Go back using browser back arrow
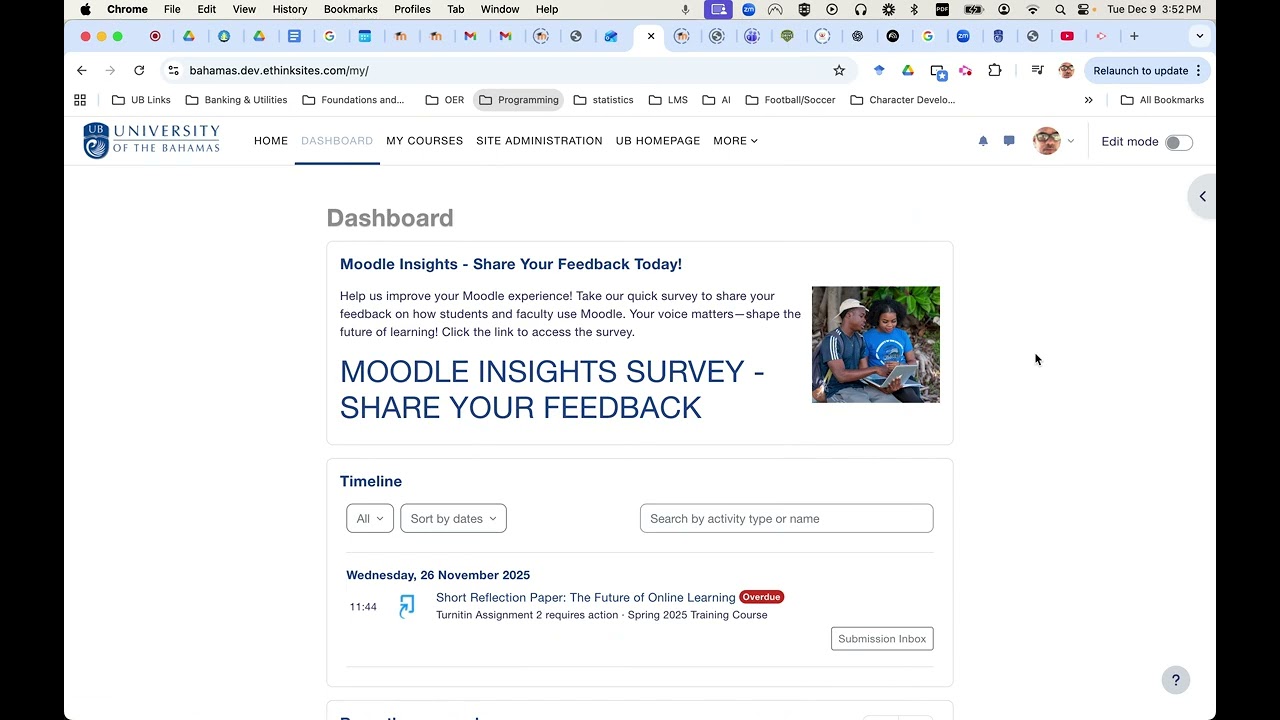 (x=82, y=71)
